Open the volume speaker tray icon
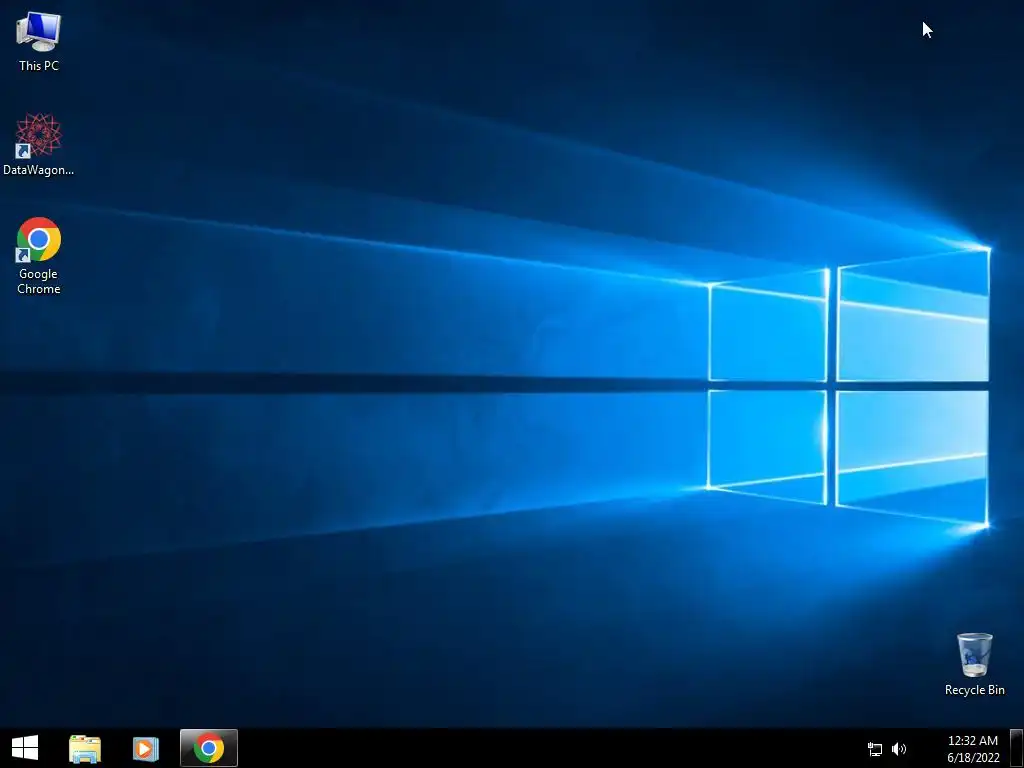The height and width of the screenshot is (768, 1024). click(x=899, y=749)
